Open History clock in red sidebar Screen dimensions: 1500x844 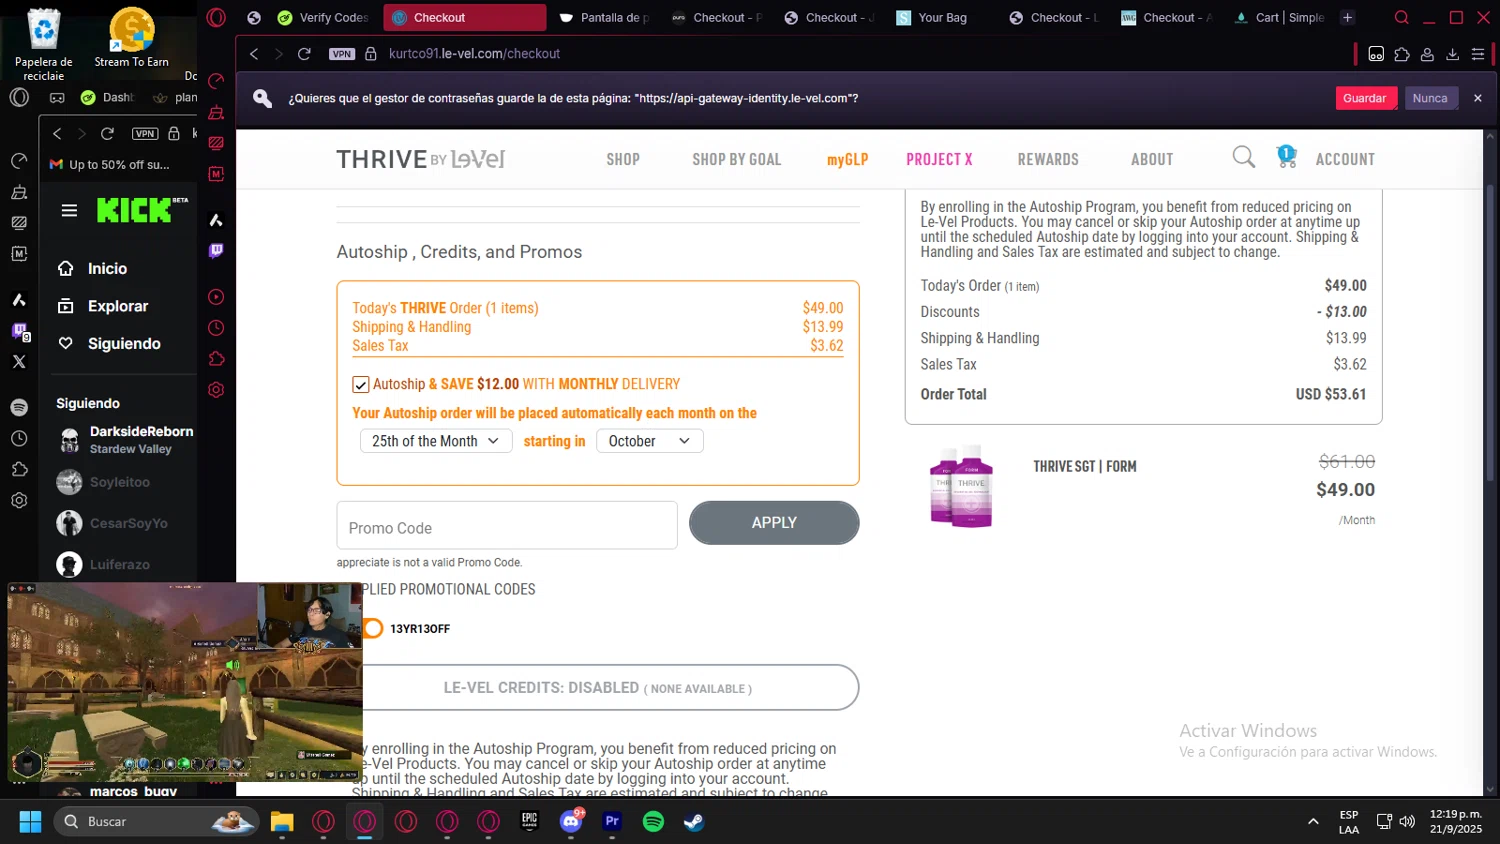[x=216, y=328]
